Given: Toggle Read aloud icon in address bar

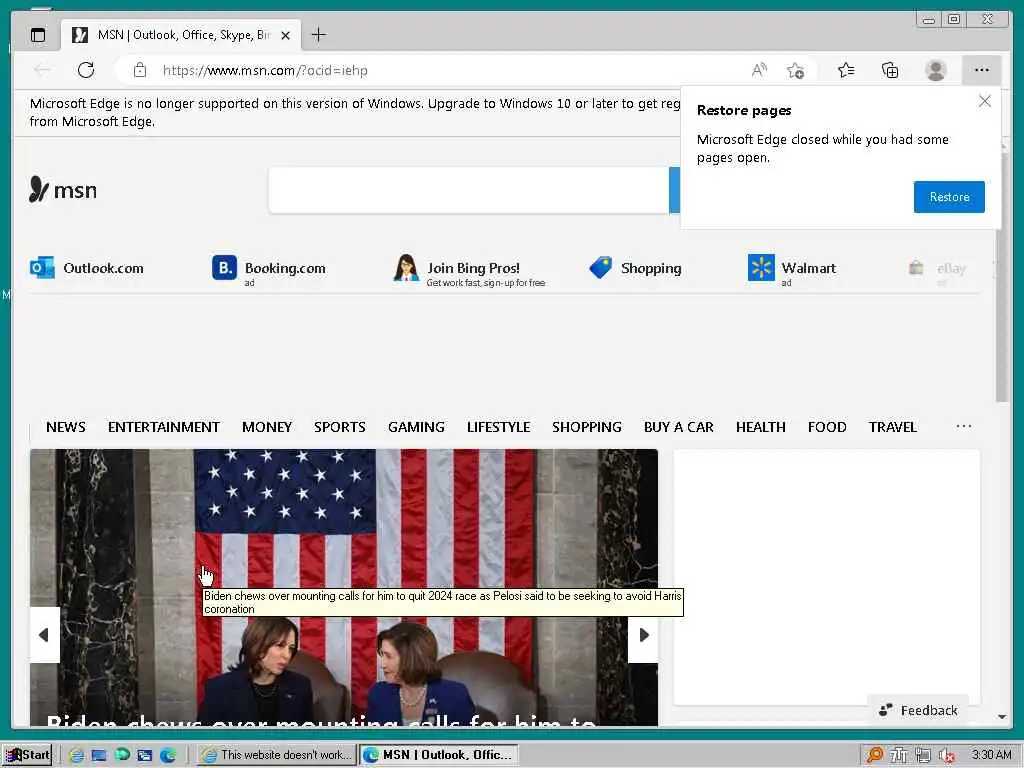Looking at the screenshot, I should 759,70.
